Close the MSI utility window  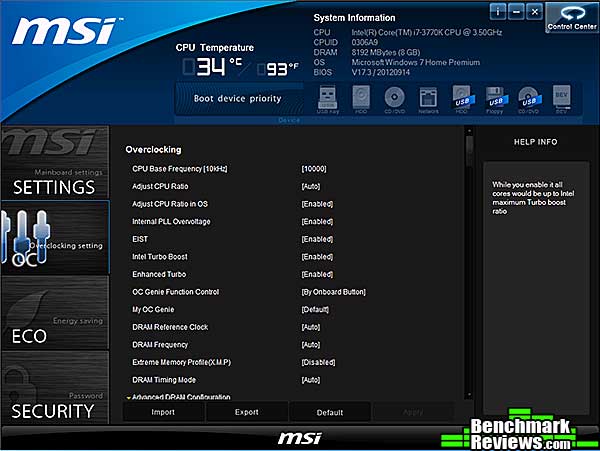(535, 12)
